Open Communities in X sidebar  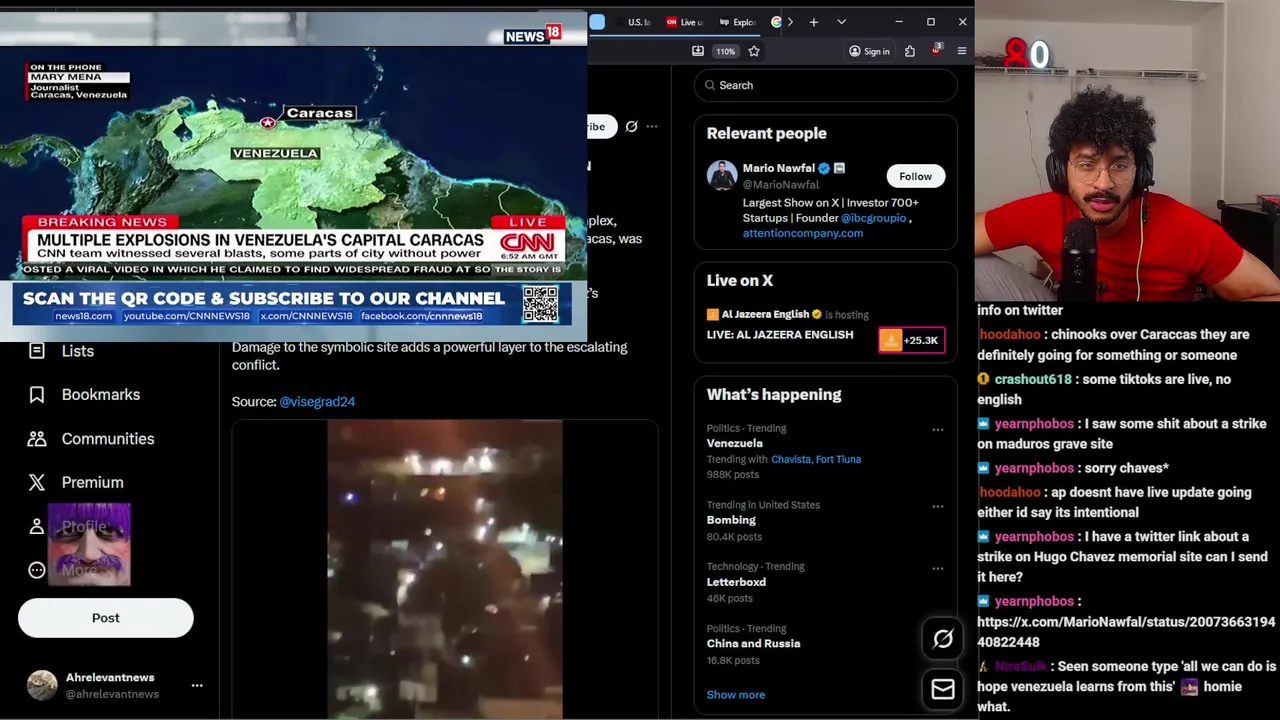[108, 438]
